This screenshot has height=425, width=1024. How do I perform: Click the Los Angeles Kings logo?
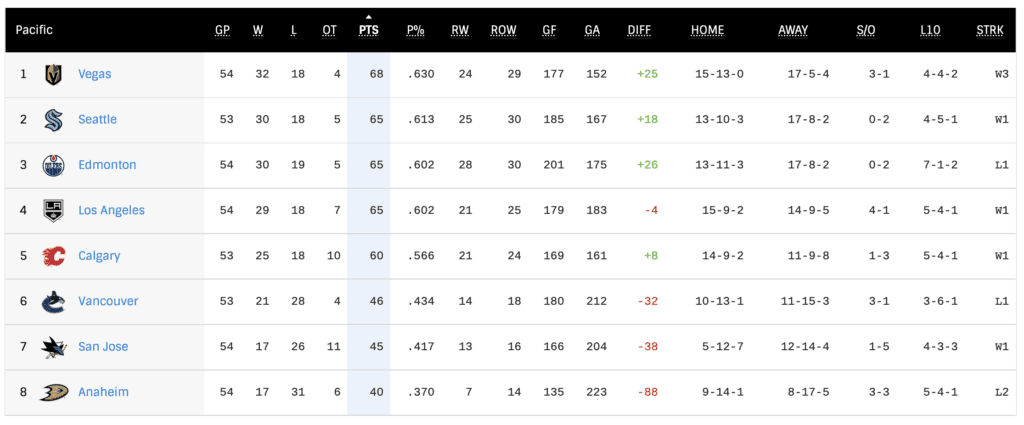click(53, 211)
